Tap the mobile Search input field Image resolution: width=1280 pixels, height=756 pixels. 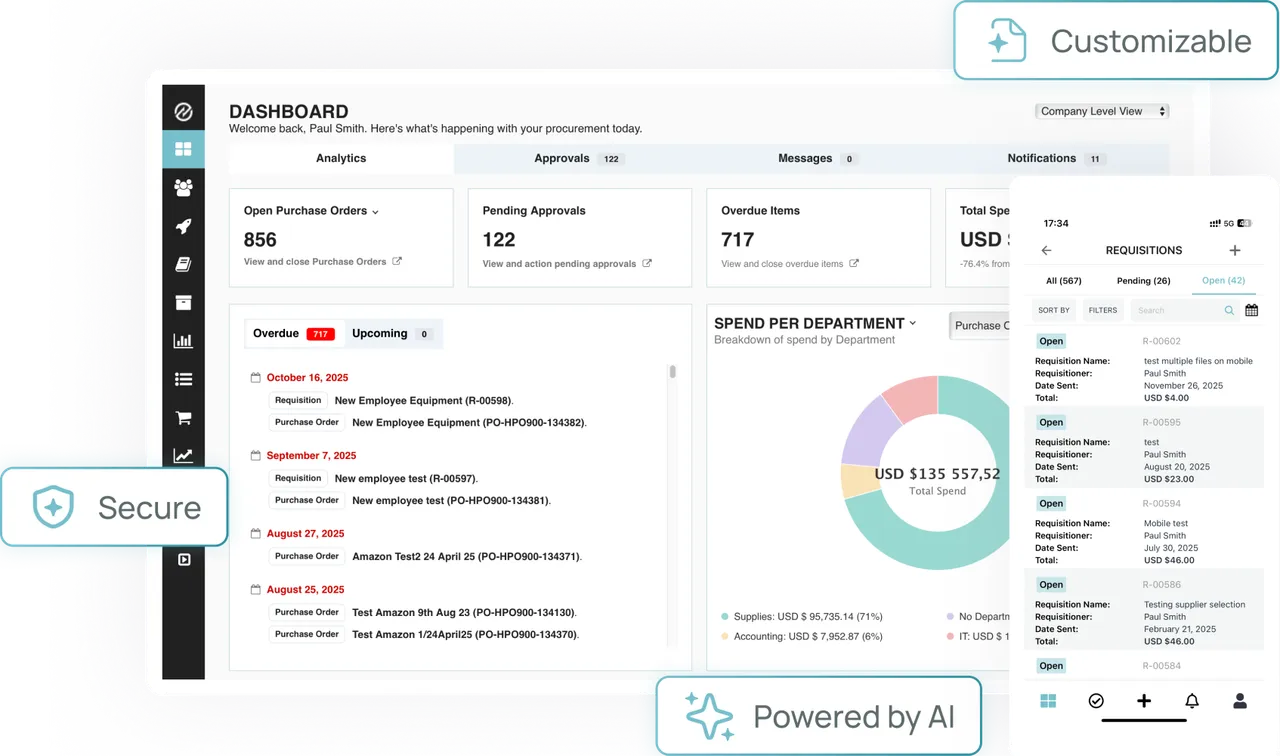pyautogui.click(x=1185, y=310)
